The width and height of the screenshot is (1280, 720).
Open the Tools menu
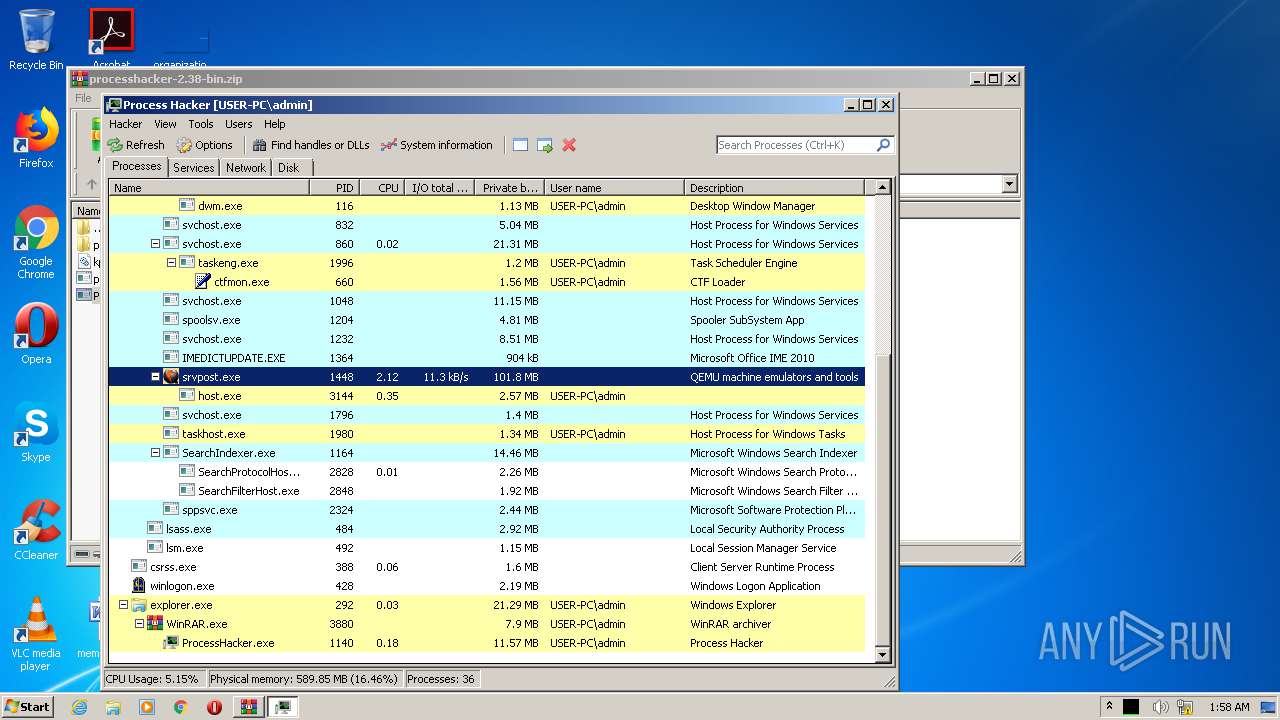tap(201, 124)
